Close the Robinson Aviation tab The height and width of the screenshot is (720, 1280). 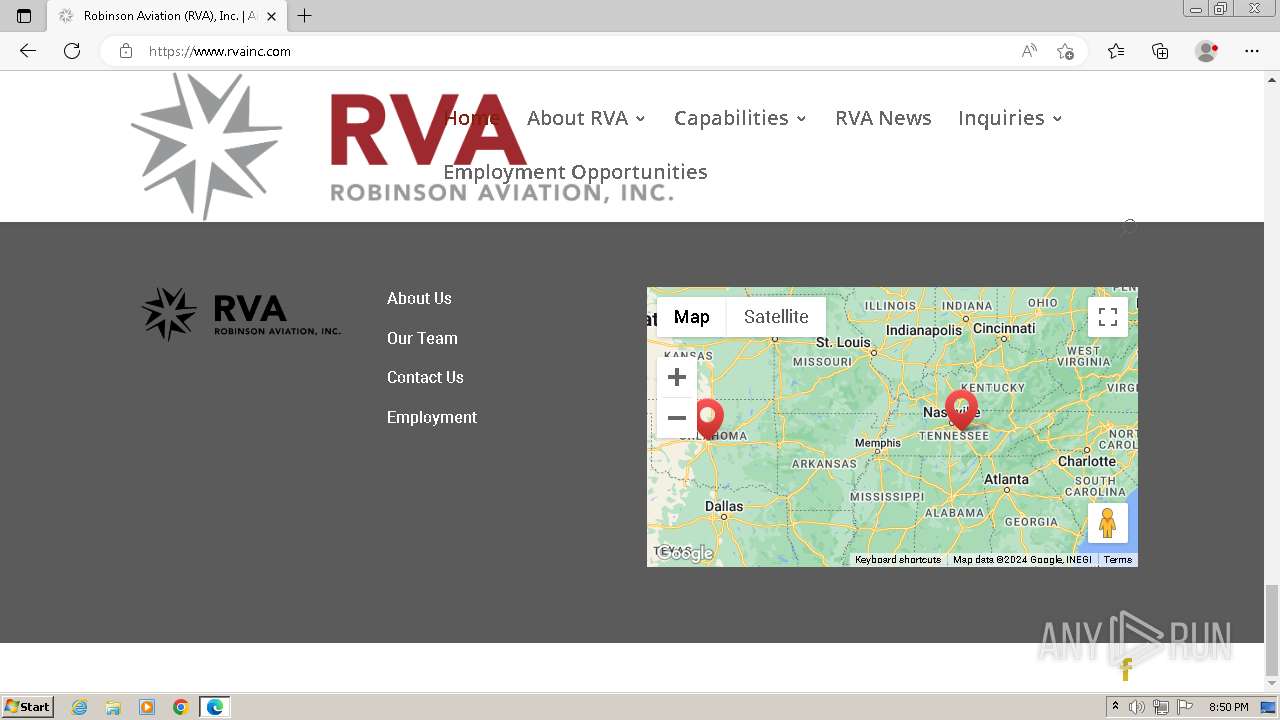click(x=271, y=16)
